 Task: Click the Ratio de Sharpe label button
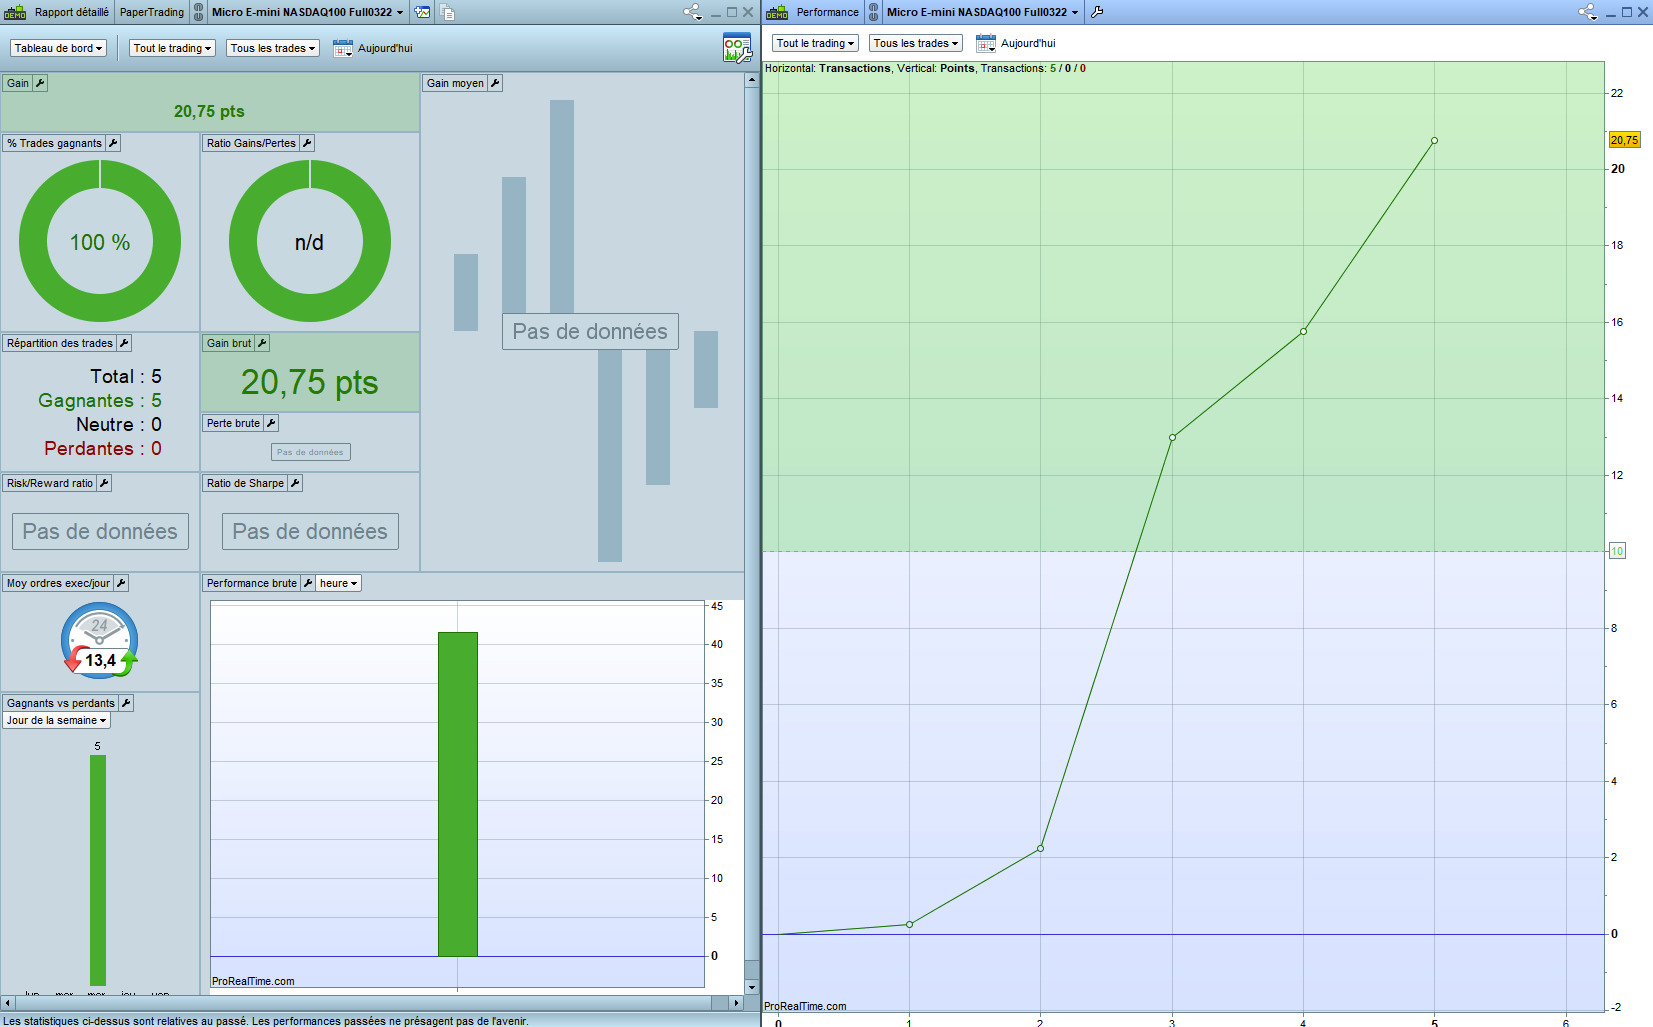(x=245, y=483)
